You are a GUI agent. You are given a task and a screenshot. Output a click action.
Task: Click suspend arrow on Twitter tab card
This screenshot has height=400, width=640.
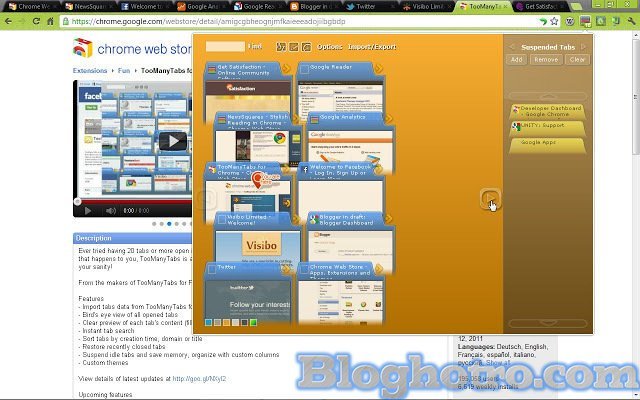pos(286,269)
